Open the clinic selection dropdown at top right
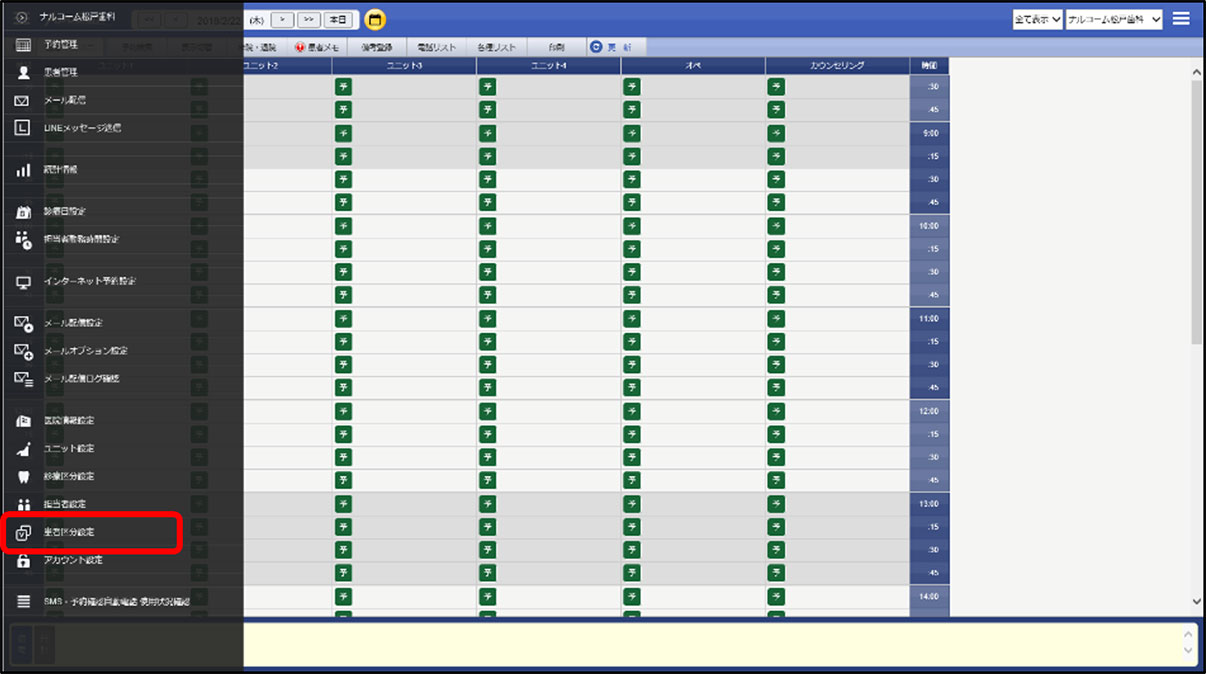1206x674 pixels. pos(1114,19)
